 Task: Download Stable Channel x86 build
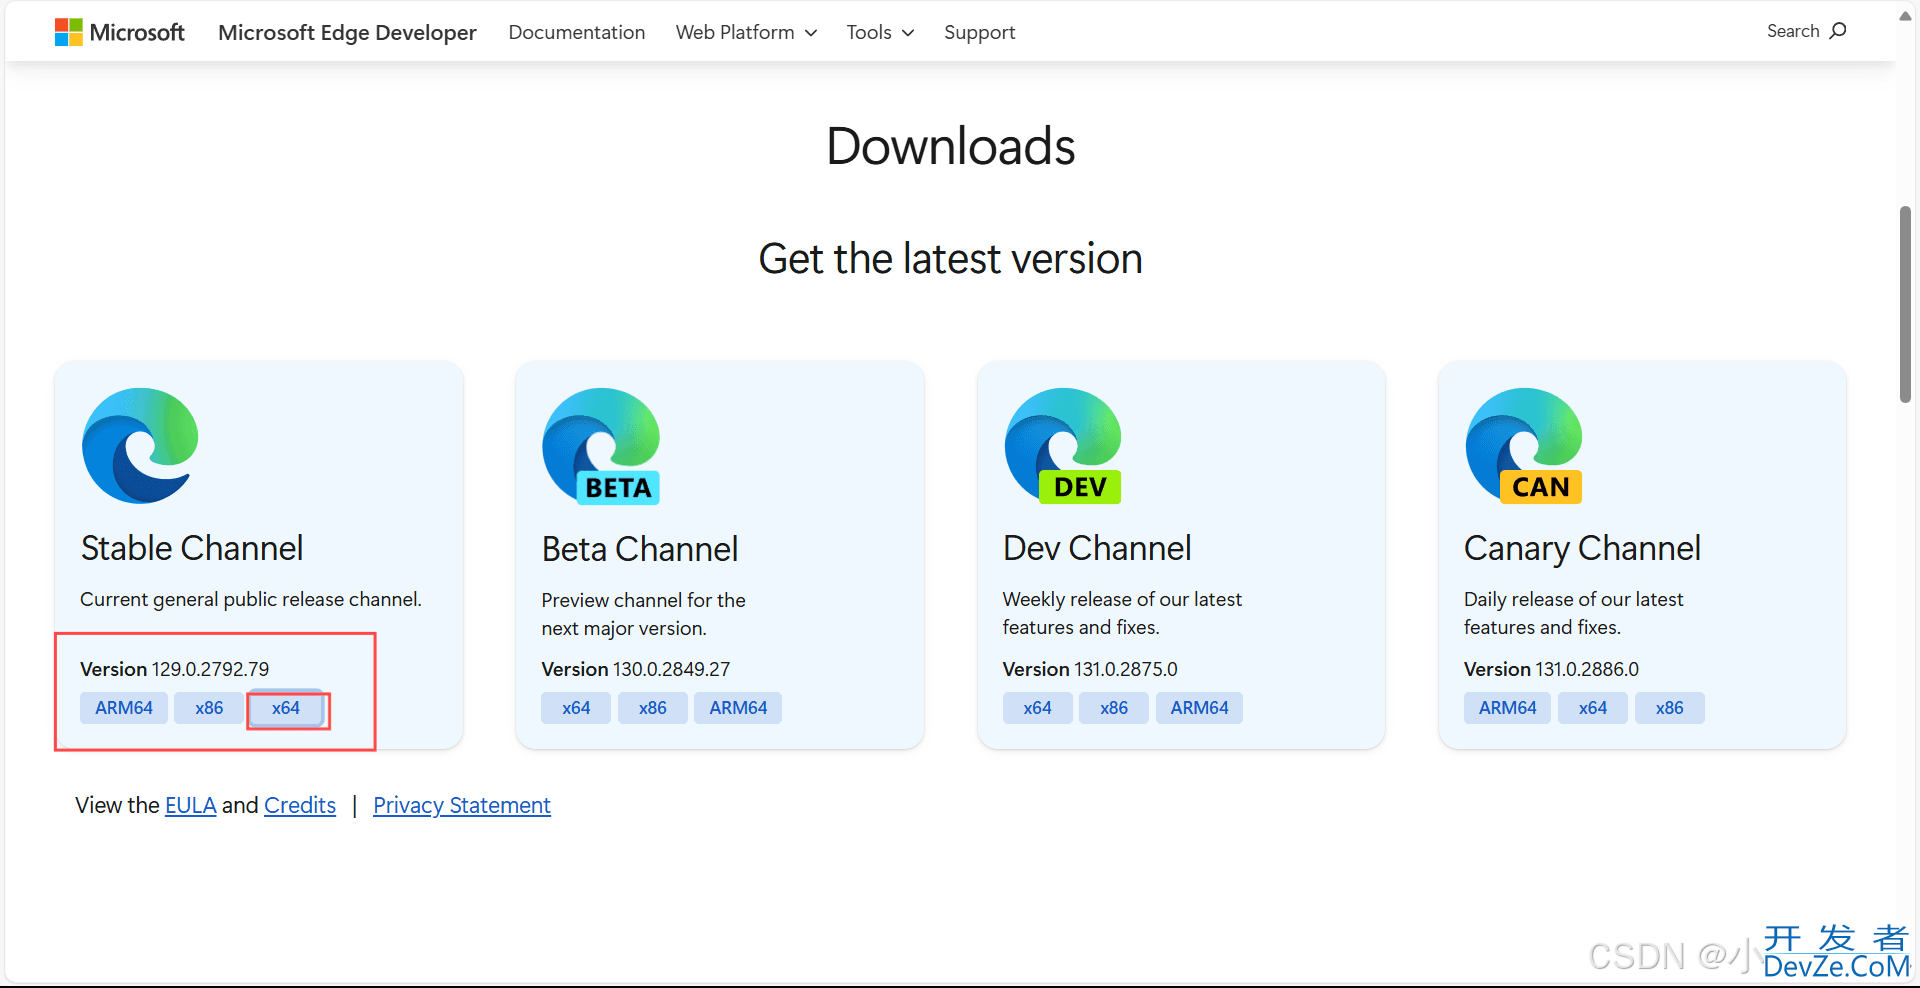[209, 708]
